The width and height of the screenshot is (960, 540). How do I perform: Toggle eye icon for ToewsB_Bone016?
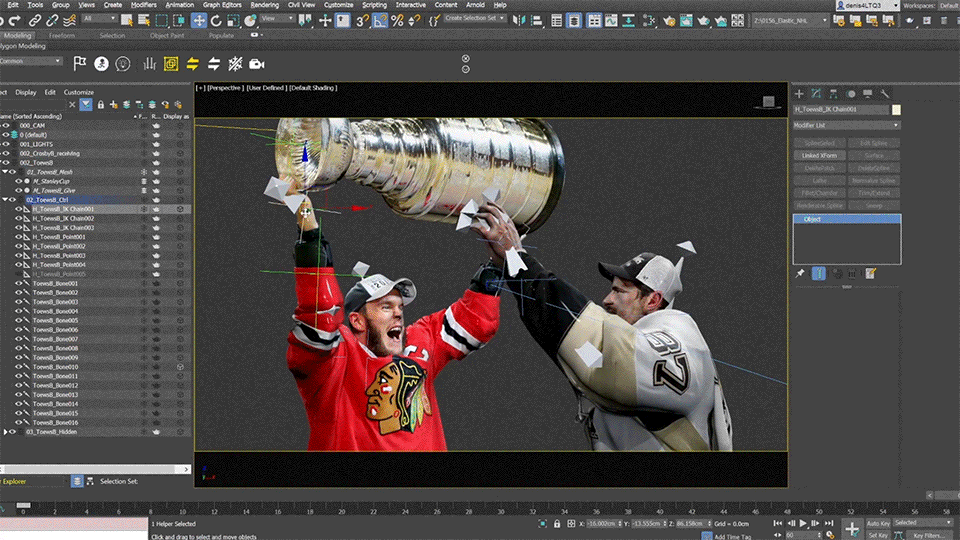(18, 422)
